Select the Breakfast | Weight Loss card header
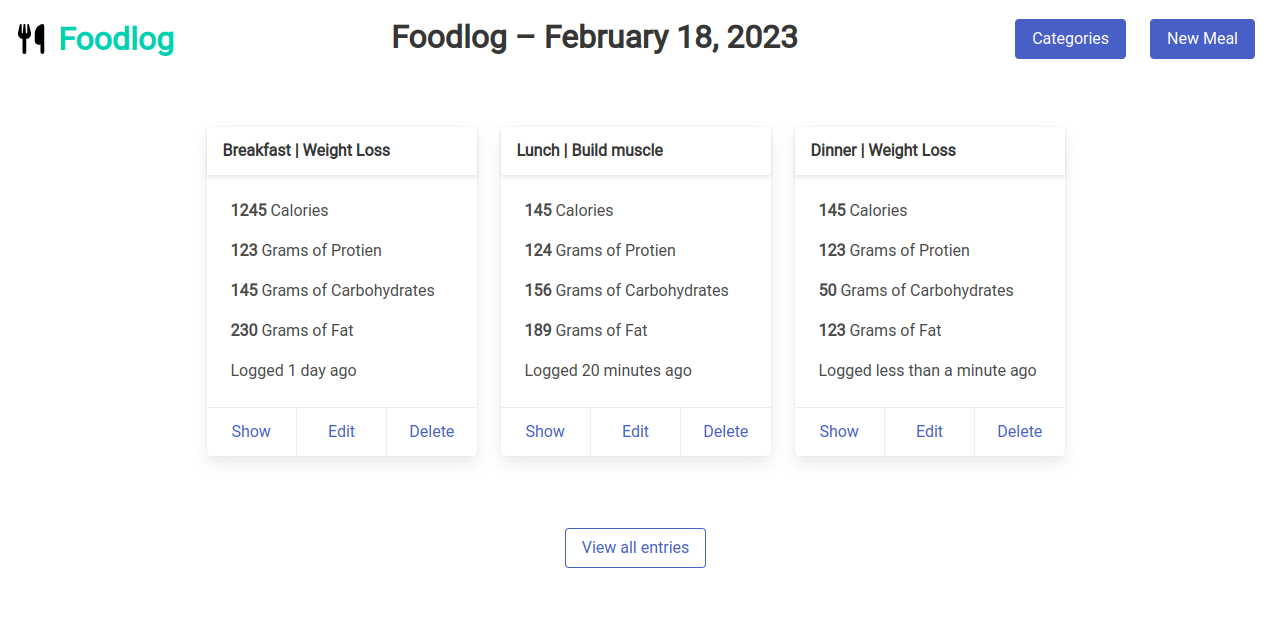 [x=306, y=150]
